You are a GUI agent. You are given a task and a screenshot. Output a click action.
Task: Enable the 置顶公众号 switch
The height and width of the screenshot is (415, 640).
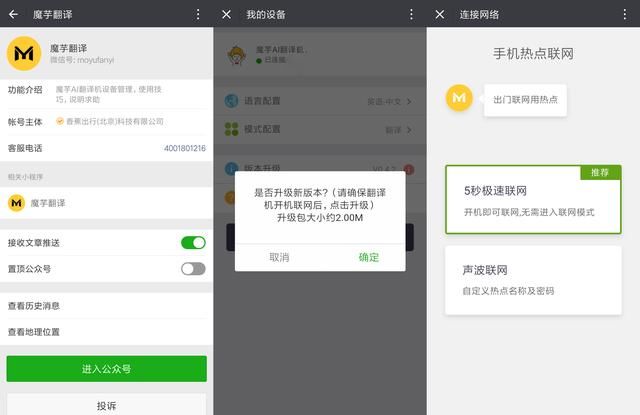coord(193,269)
